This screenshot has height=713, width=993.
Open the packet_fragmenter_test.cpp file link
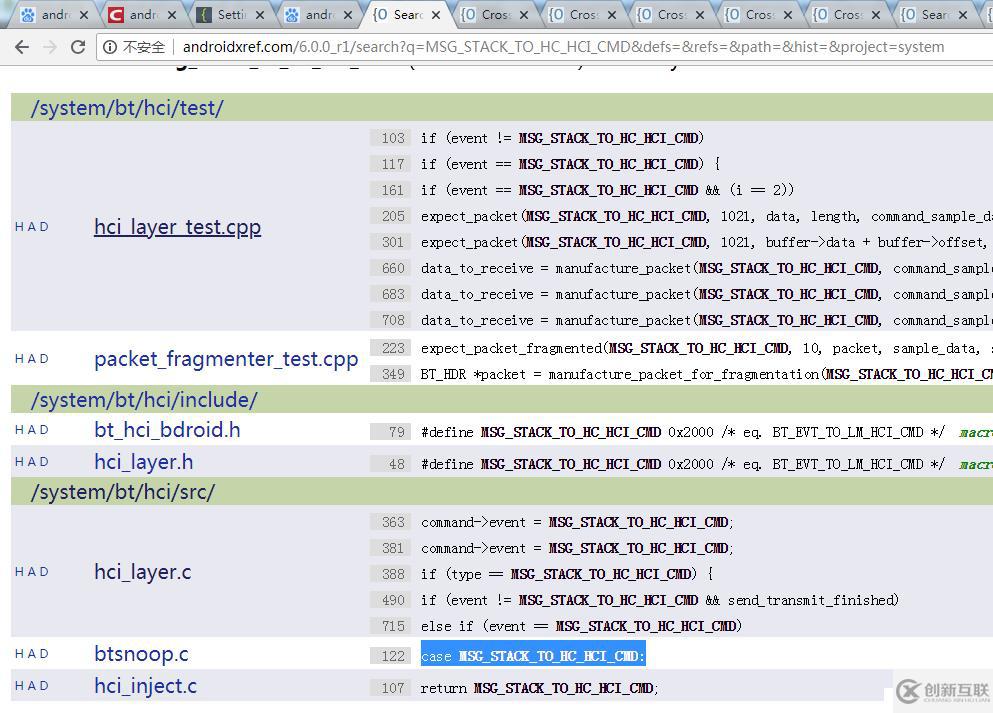(226, 359)
